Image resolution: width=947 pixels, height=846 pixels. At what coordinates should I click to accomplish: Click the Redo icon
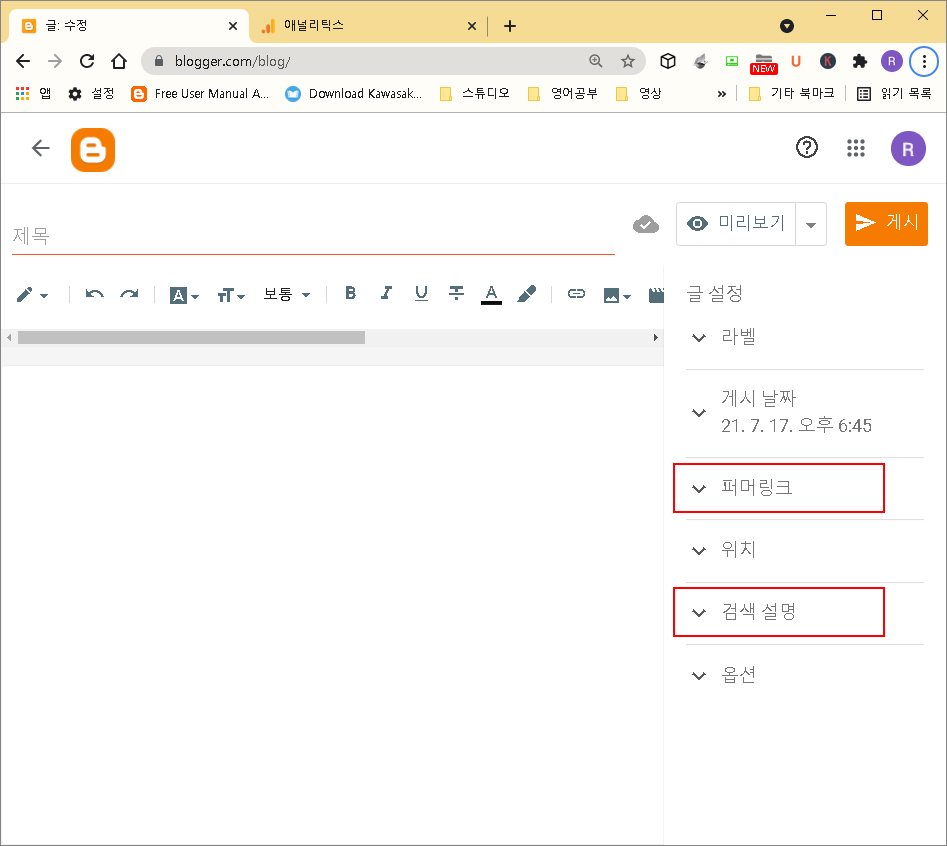coord(129,293)
